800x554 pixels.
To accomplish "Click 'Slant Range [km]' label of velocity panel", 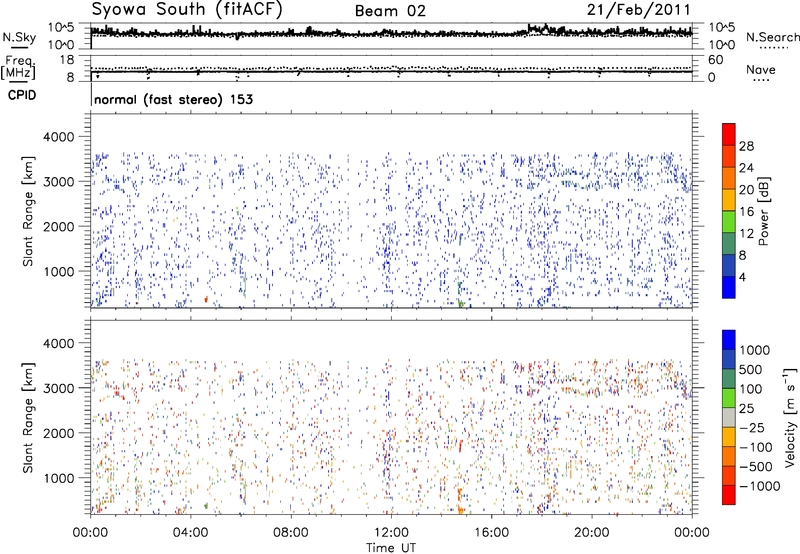I will coord(28,418).
